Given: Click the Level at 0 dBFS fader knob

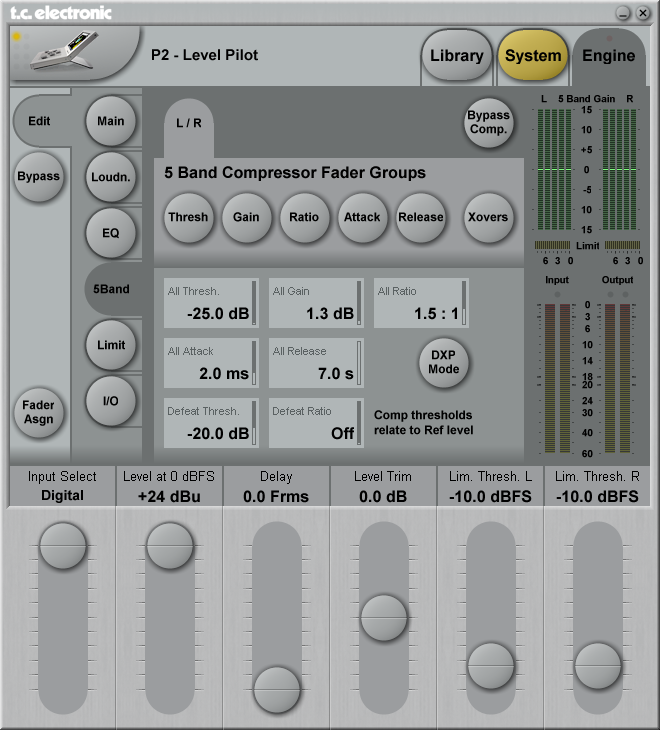Looking at the screenshot, I should pyautogui.click(x=170, y=546).
